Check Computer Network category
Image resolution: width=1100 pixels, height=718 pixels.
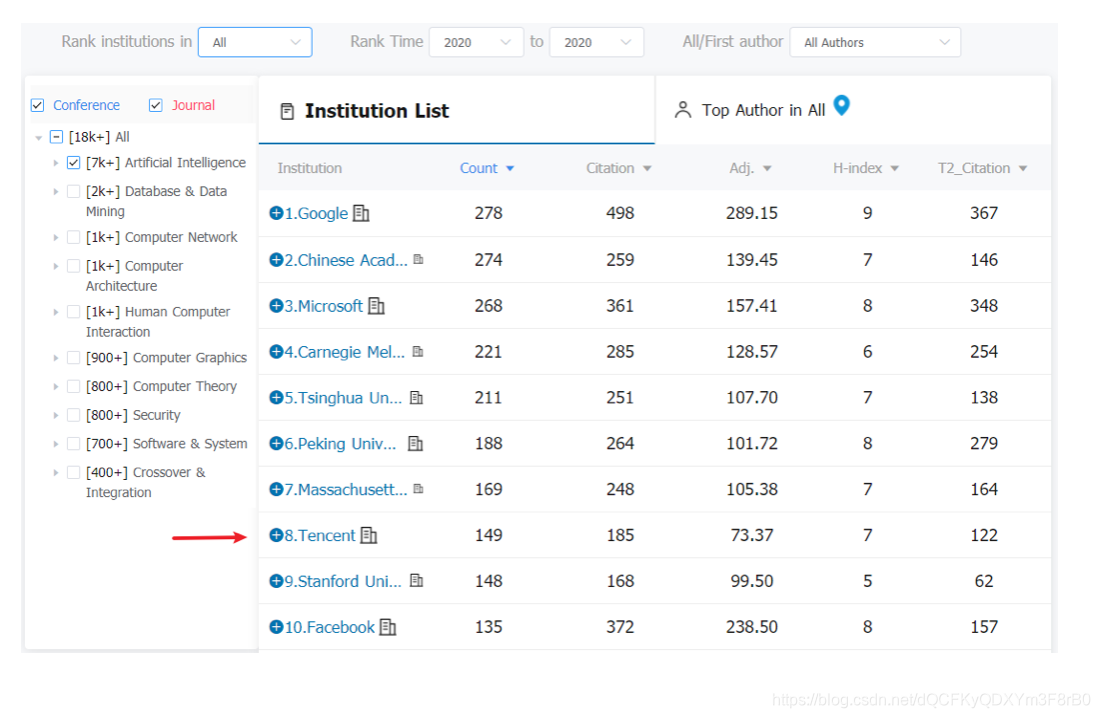pyautogui.click(x=73, y=237)
